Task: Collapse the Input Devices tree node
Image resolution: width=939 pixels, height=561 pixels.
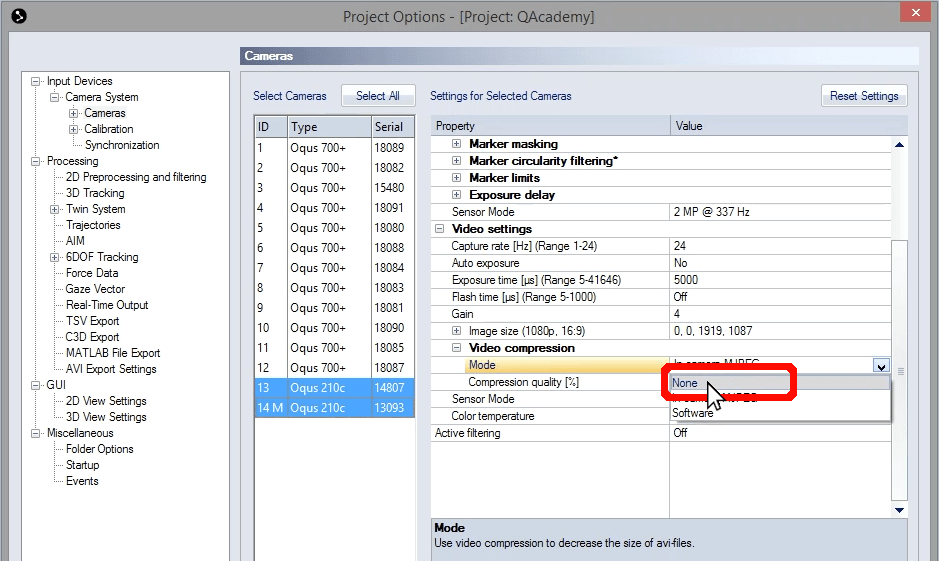Action: pyautogui.click(x=36, y=81)
